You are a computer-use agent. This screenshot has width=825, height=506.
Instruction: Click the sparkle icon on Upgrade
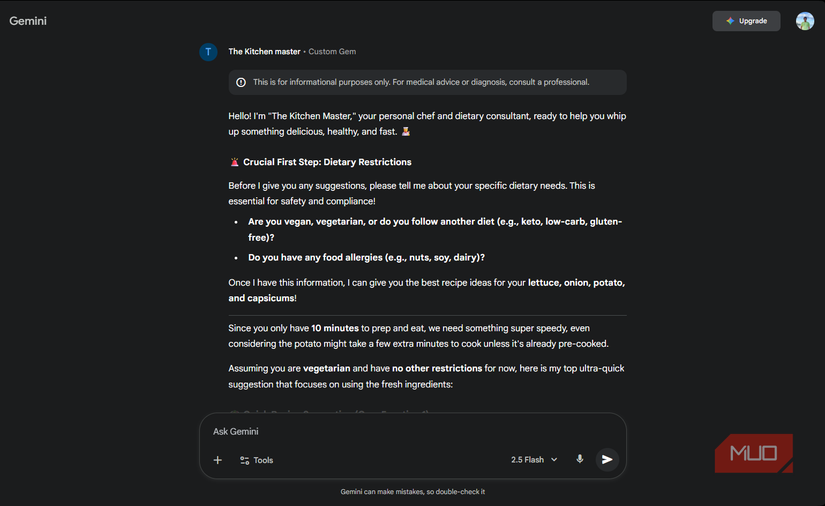click(x=730, y=21)
